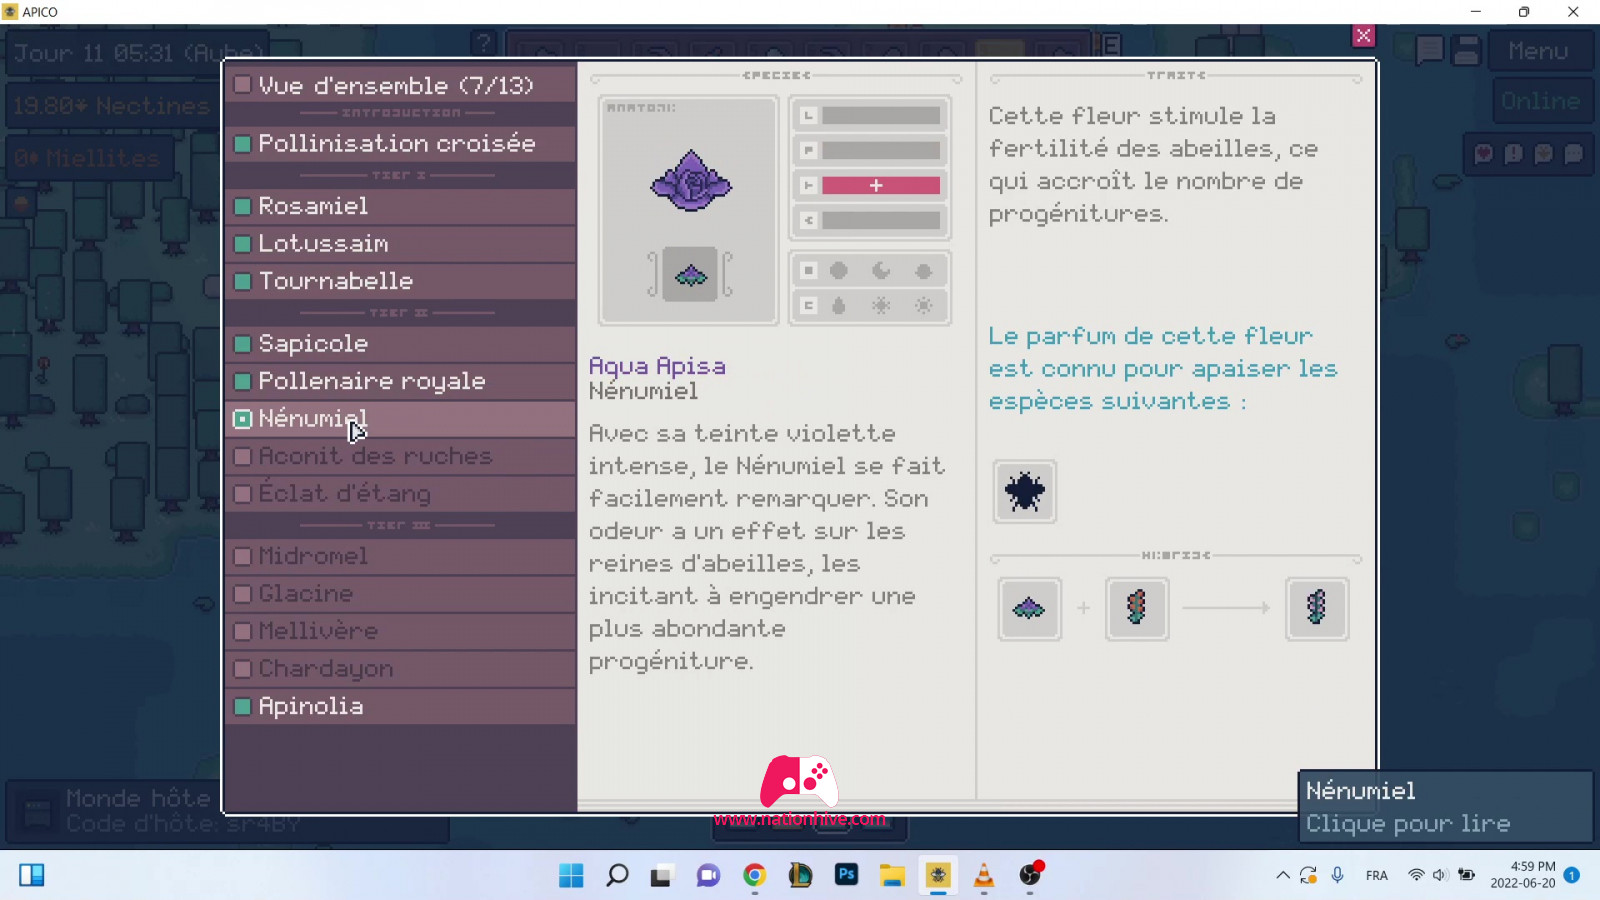Toggle the Midromel checkbox
This screenshot has width=1600, height=900.
point(242,556)
